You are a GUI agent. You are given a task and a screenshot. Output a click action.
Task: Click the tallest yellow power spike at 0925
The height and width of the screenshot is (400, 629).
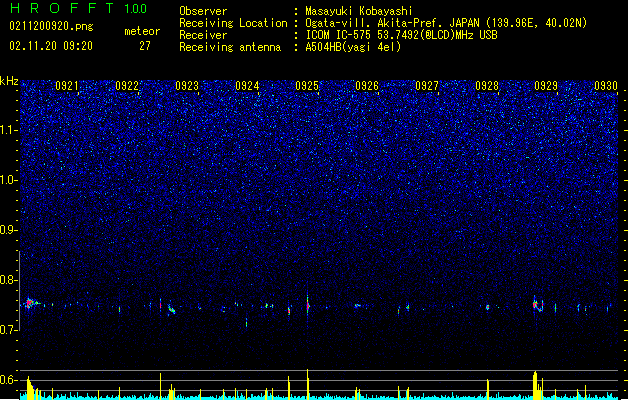pos(308,384)
